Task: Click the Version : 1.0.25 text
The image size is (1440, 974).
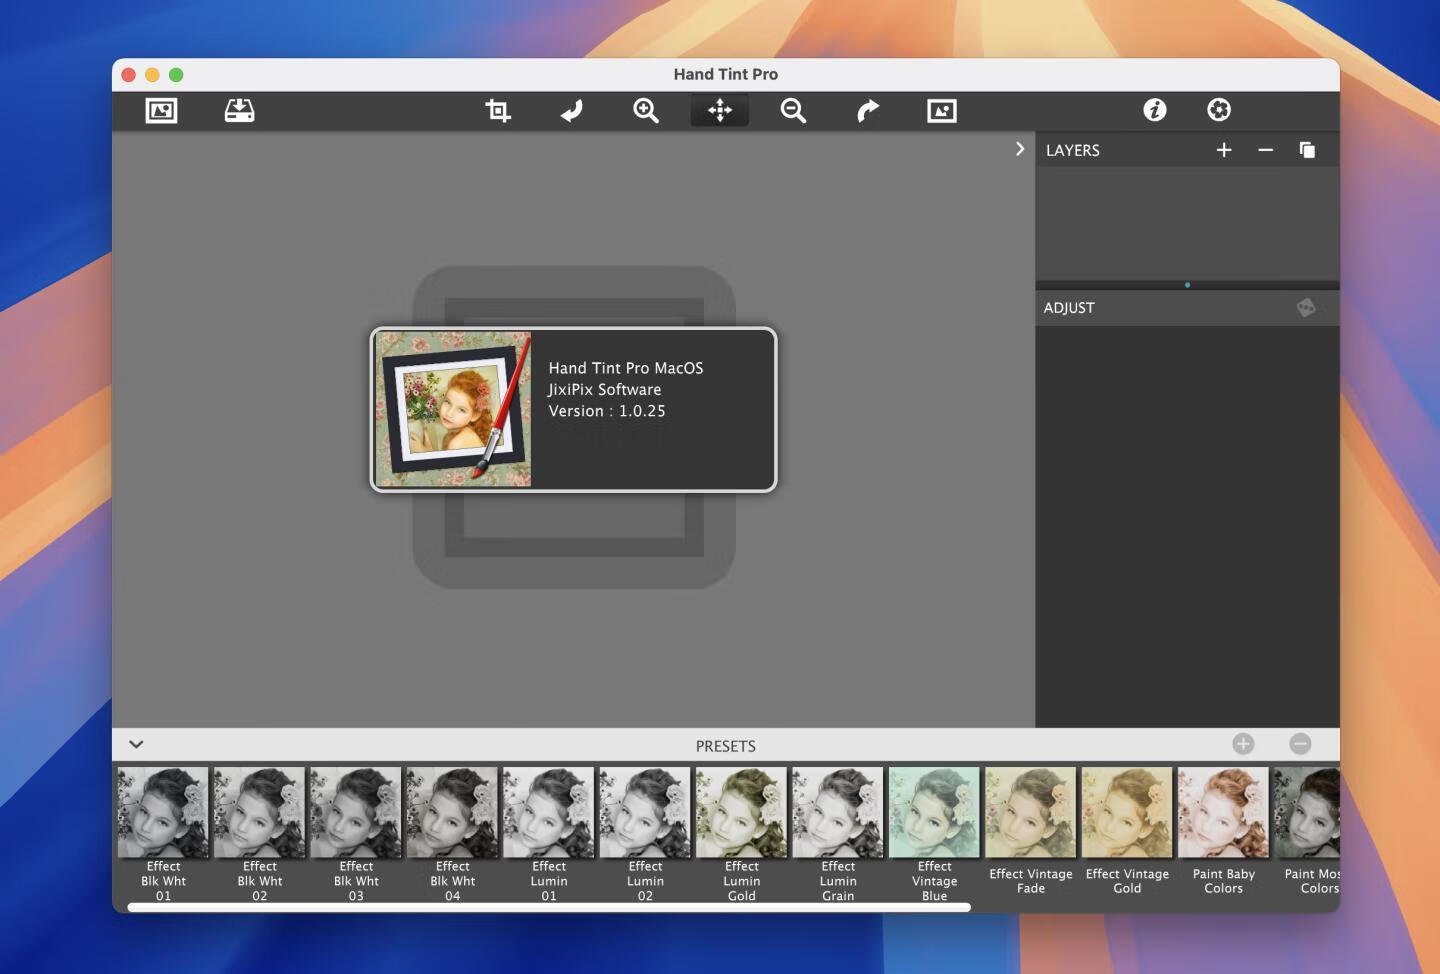Action: click(x=607, y=411)
